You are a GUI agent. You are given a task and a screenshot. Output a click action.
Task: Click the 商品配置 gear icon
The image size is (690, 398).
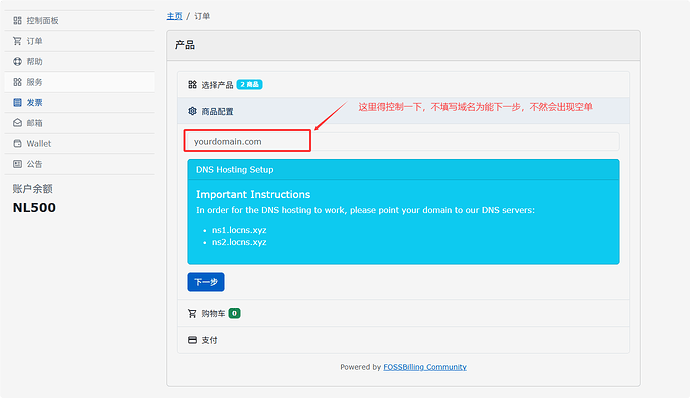click(x=192, y=111)
